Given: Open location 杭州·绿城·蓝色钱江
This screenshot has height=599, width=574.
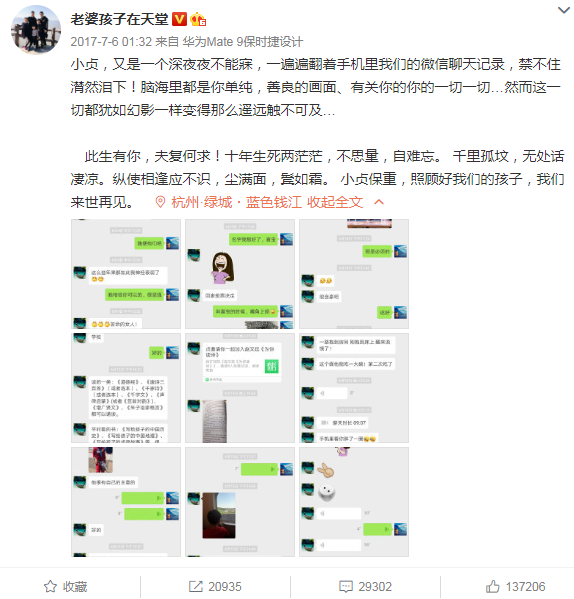Looking at the screenshot, I should click(236, 202).
